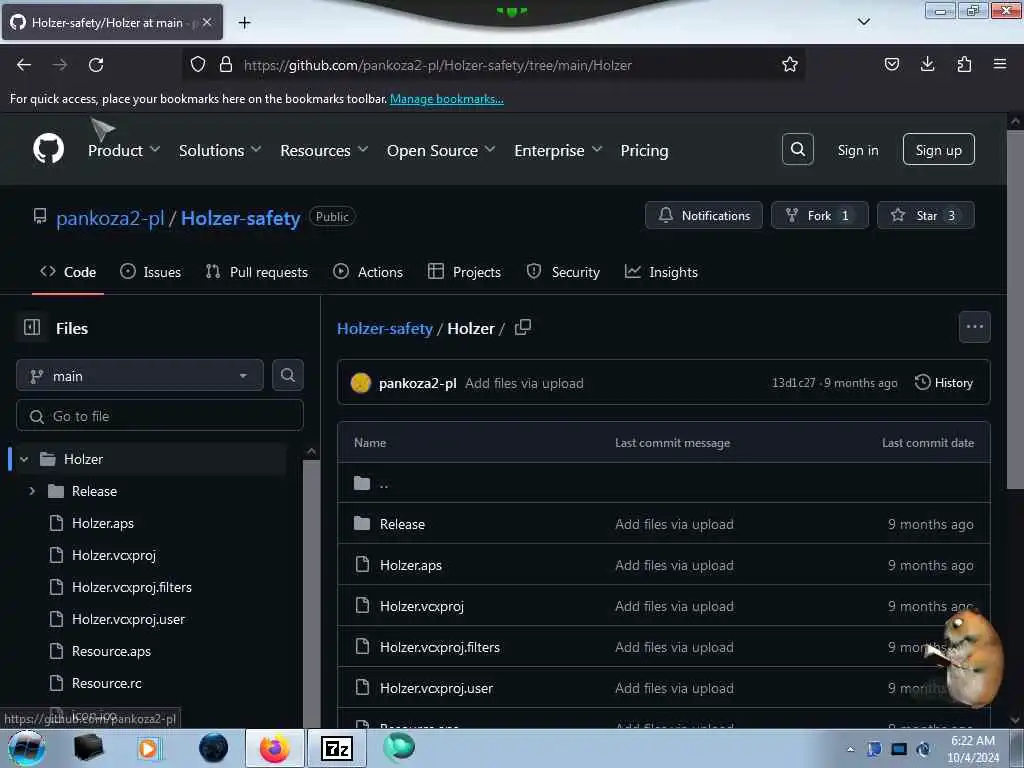The image size is (1024, 768).
Task: Fork the repository with Fork button
Action: click(x=820, y=215)
